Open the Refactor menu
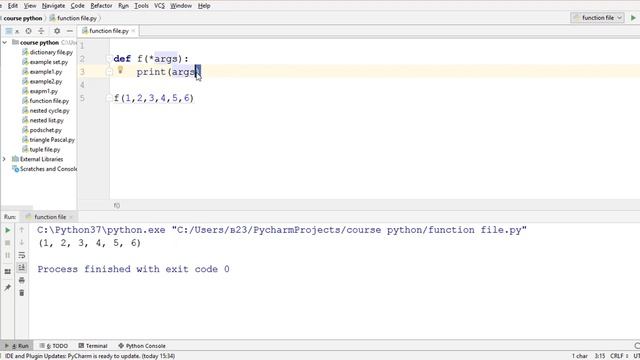Image resolution: width=640 pixels, height=360 pixels. point(101,6)
